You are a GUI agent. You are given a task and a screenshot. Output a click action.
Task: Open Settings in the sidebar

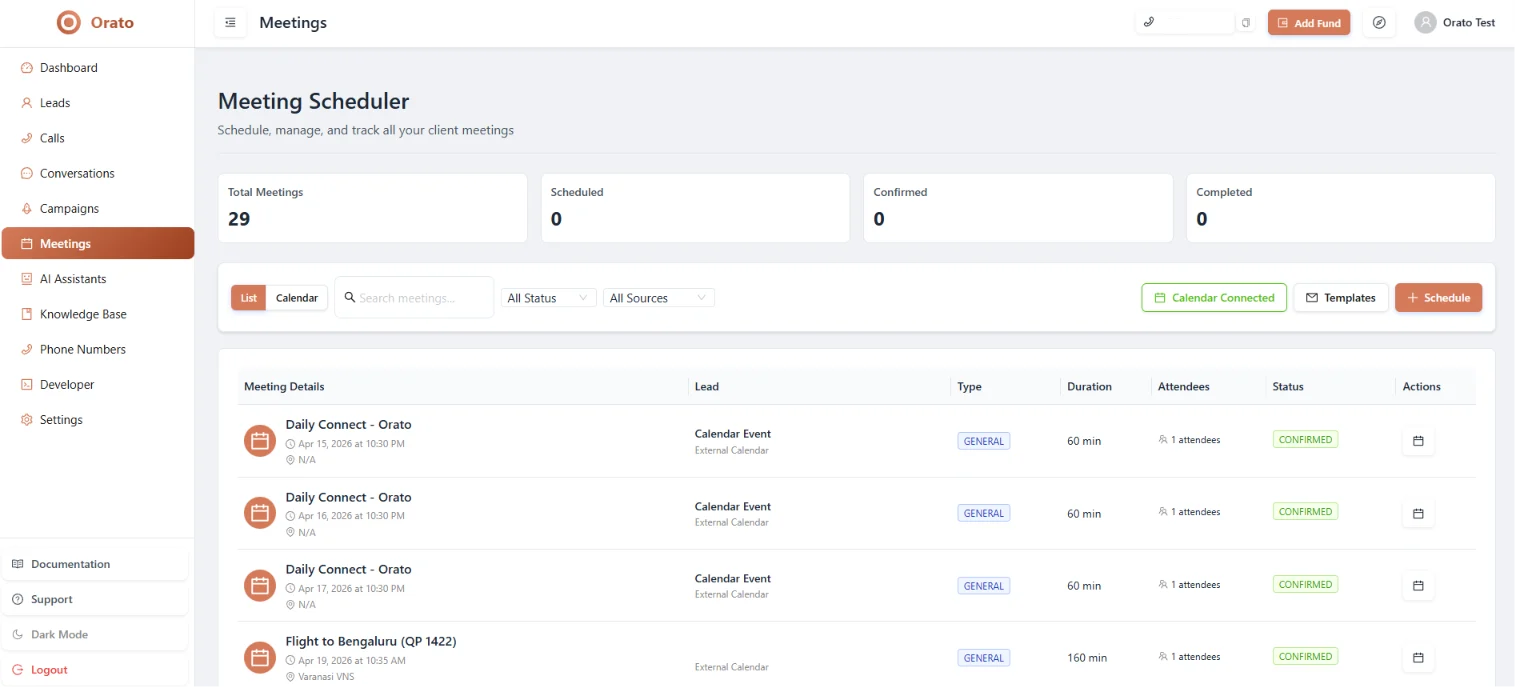pos(97,420)
